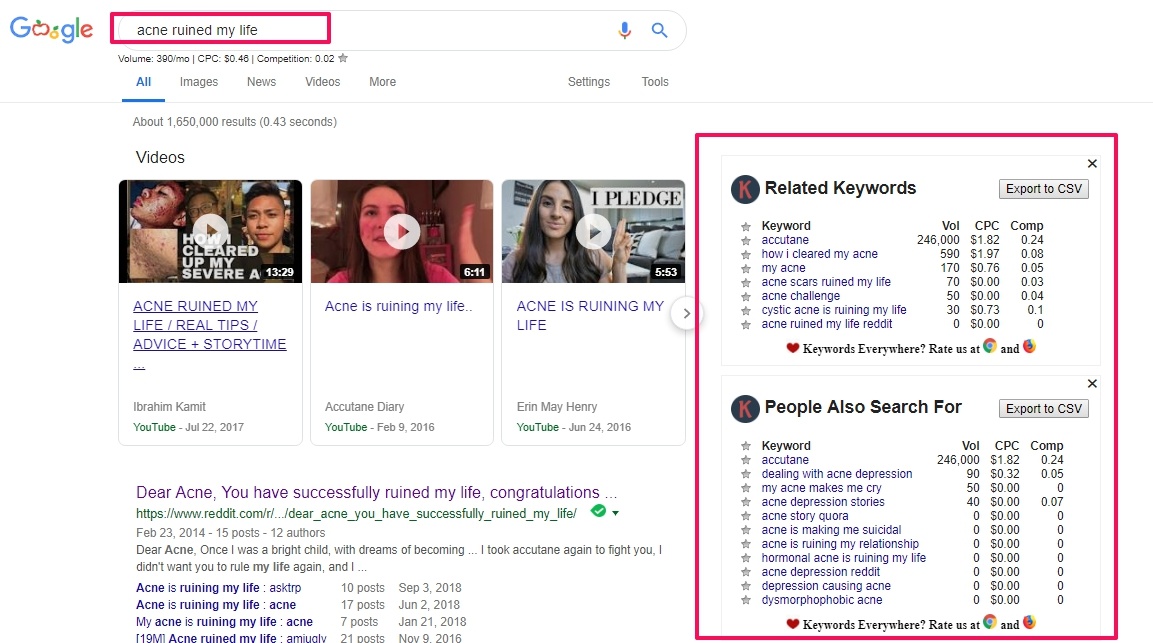
Task: Star 'hormonal acne is ruining my life' keyword
Action: pyautogui.click(x=746, y=558)
